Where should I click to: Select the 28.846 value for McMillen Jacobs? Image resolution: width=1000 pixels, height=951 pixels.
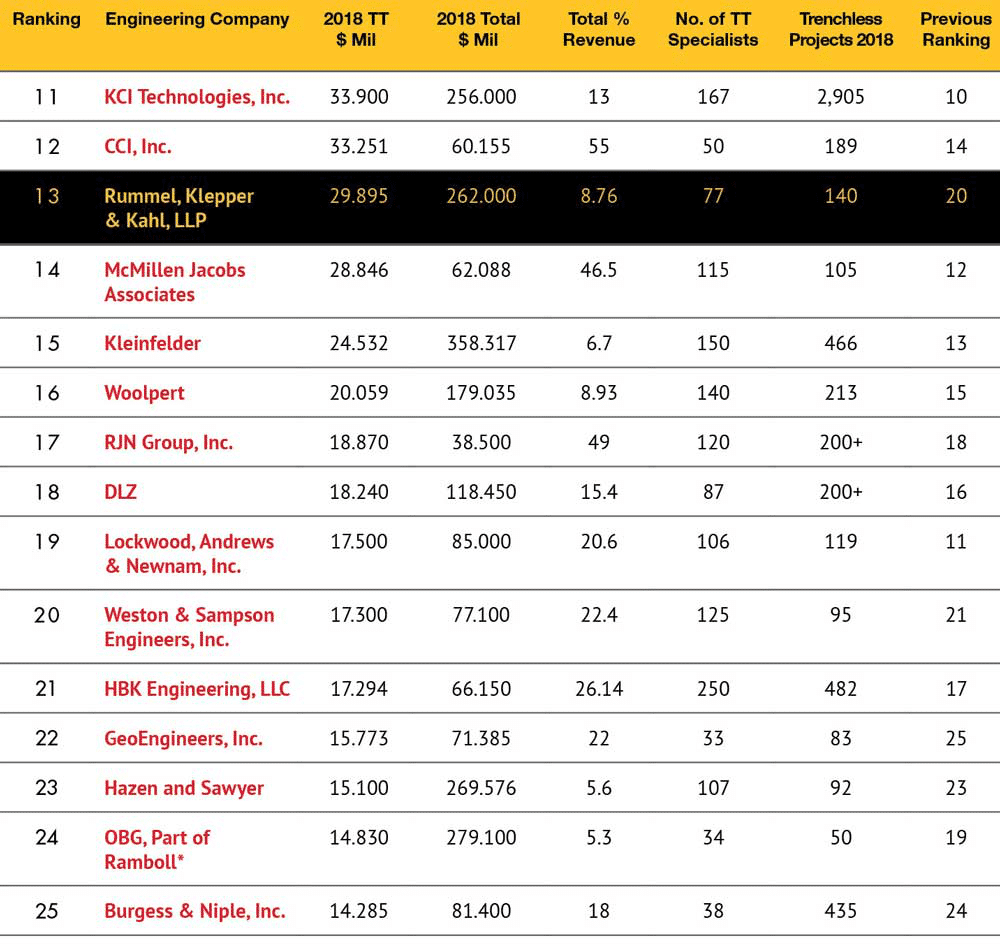(359, 270)
